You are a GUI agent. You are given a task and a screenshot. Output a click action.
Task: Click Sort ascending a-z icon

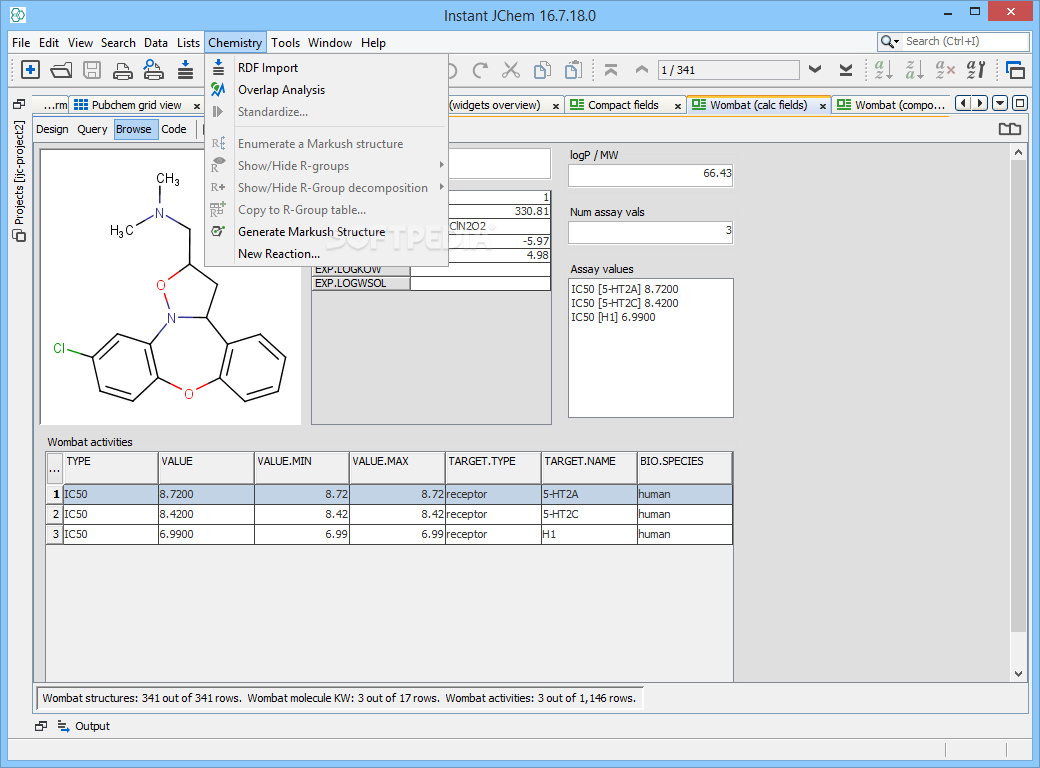coord(883,70)
